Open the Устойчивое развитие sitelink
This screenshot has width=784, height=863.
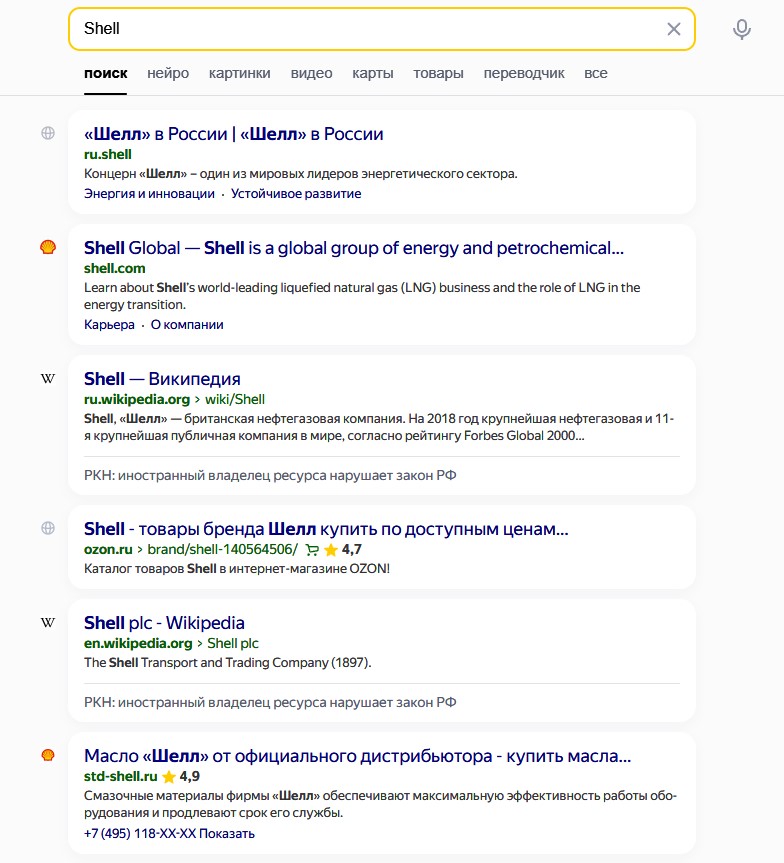pos(296,194)
